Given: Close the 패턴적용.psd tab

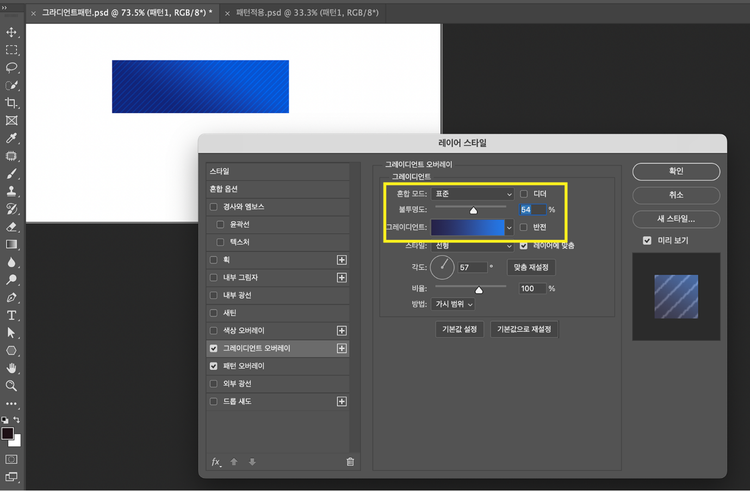Looking at the screenshot, I should point(227,13).
